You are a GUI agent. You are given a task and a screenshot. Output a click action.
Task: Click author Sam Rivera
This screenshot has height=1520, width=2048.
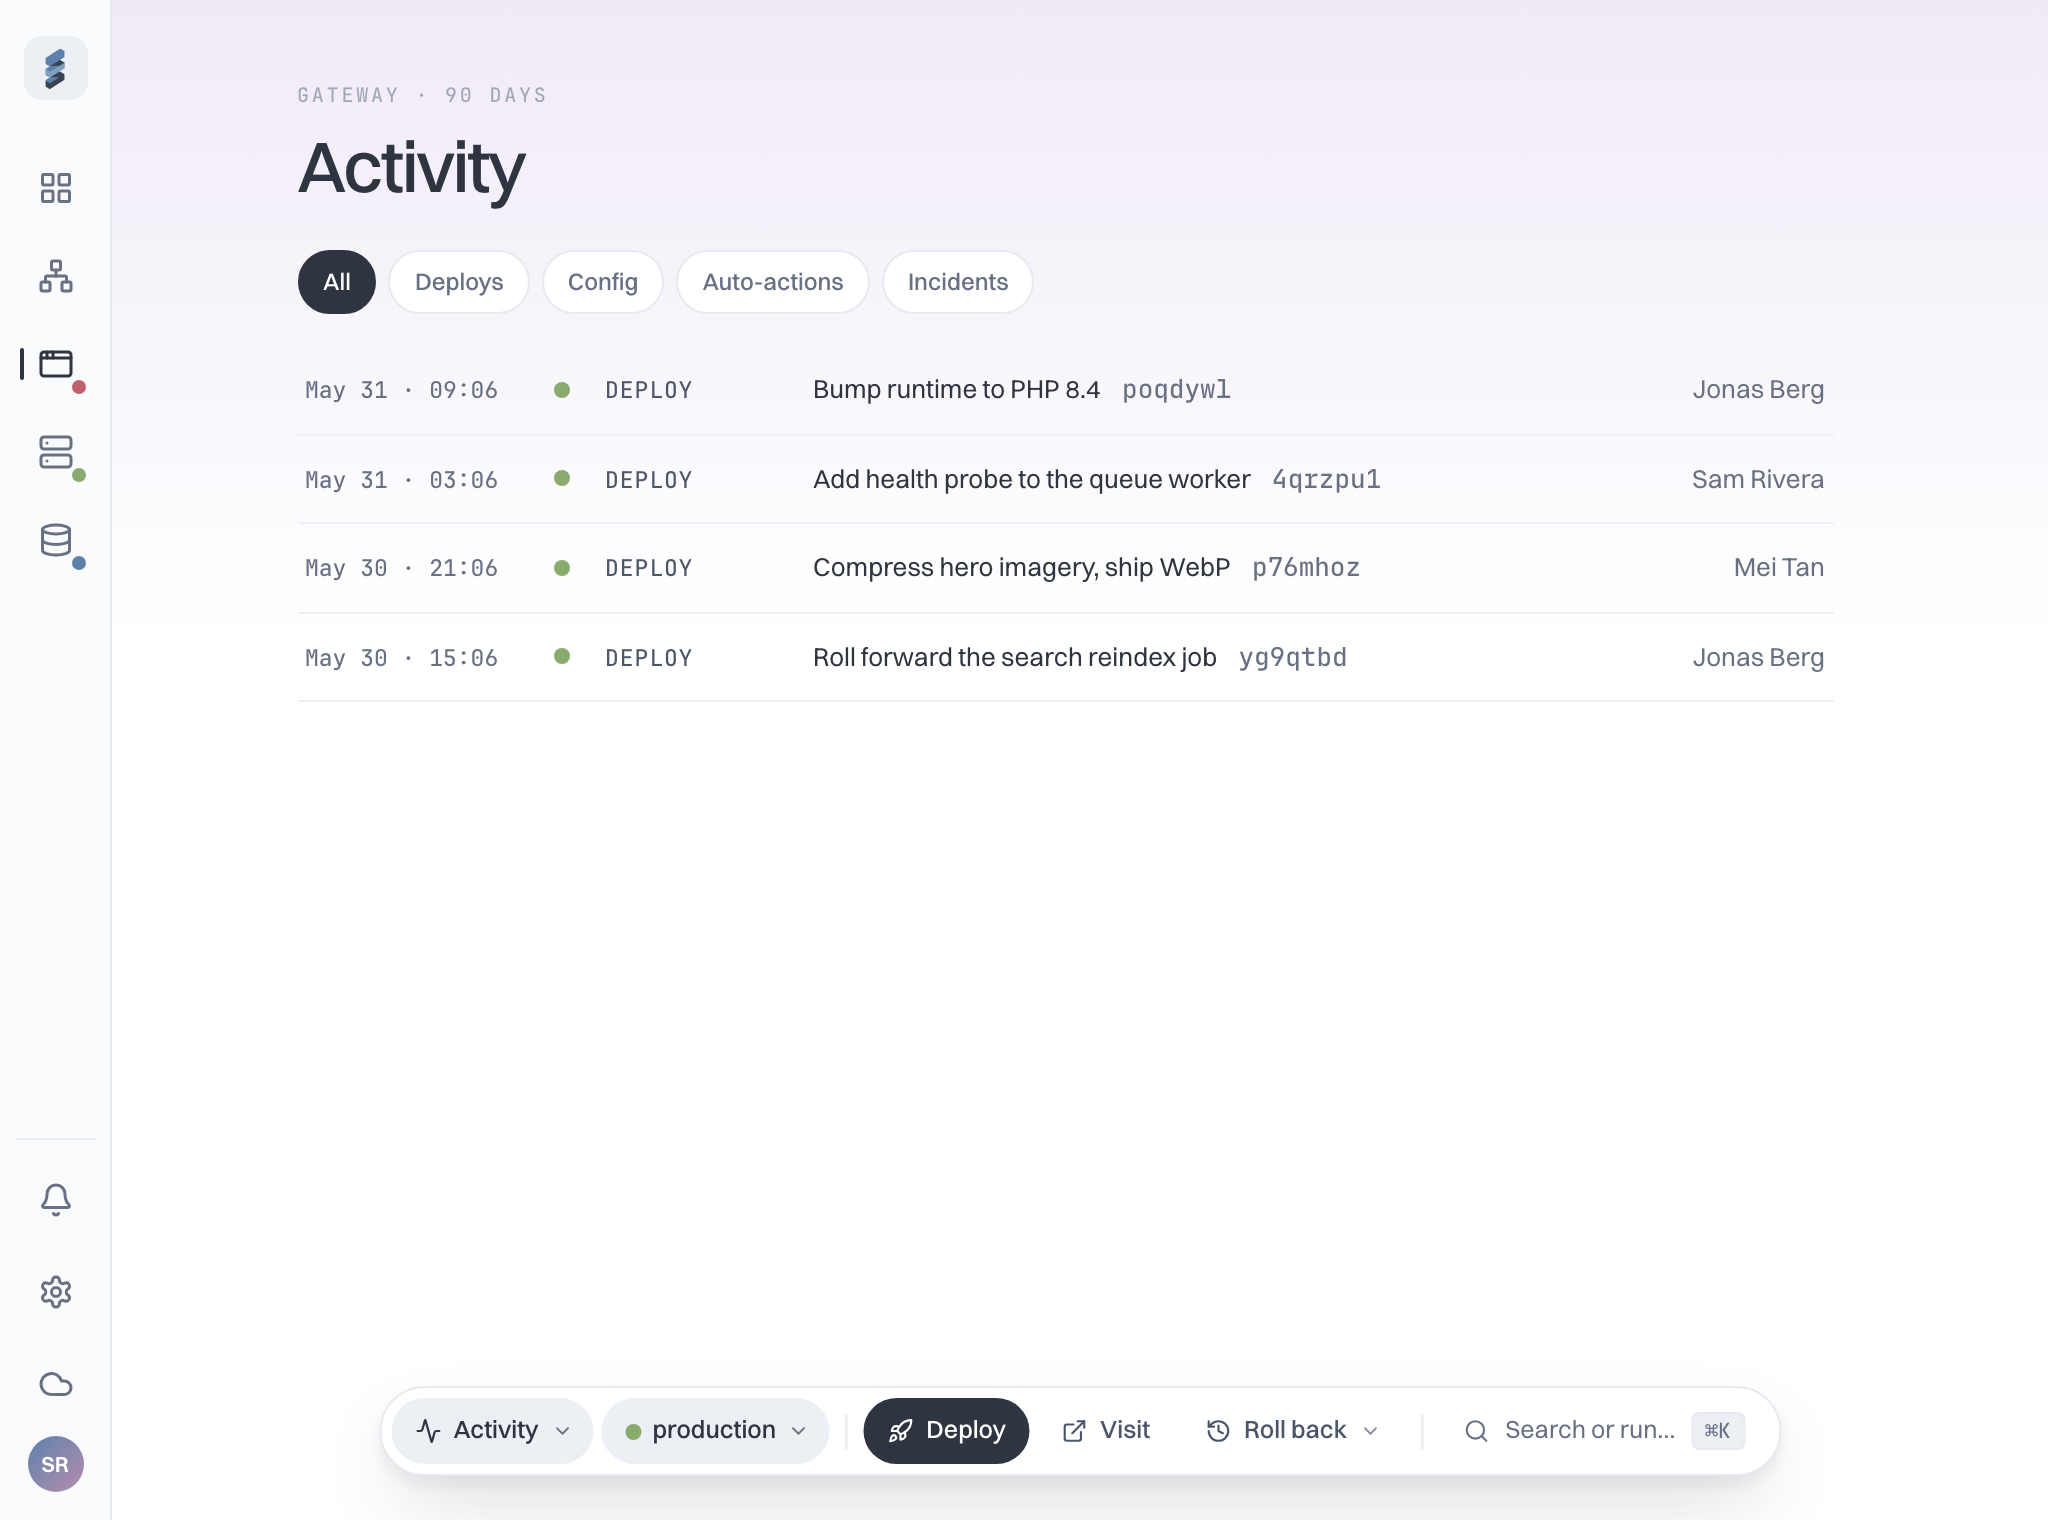pyautogui.click(x=1758, y=480)
